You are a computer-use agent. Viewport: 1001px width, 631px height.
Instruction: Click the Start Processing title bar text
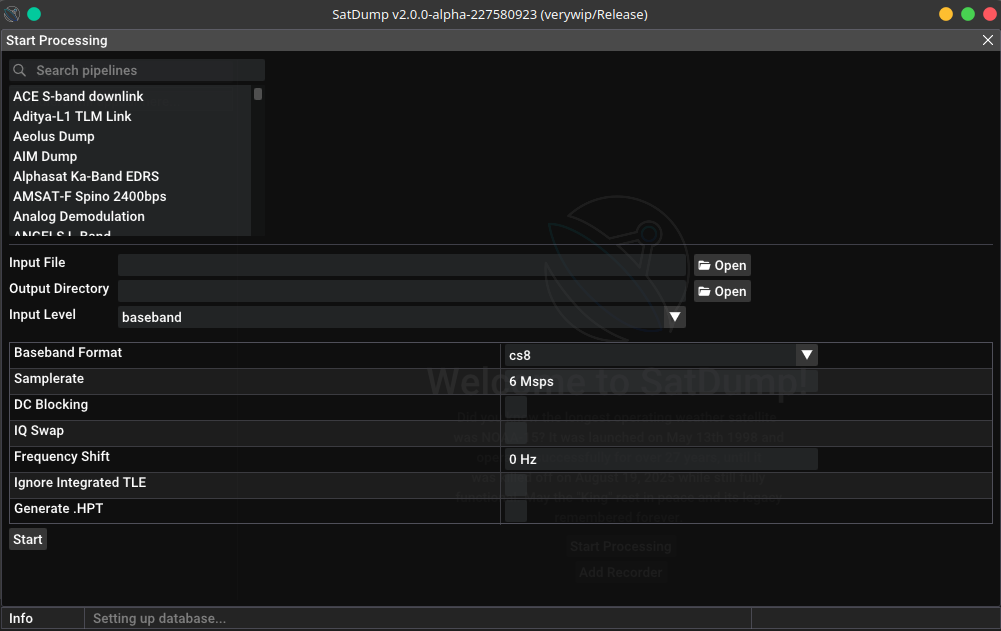(x=57, y=40)
